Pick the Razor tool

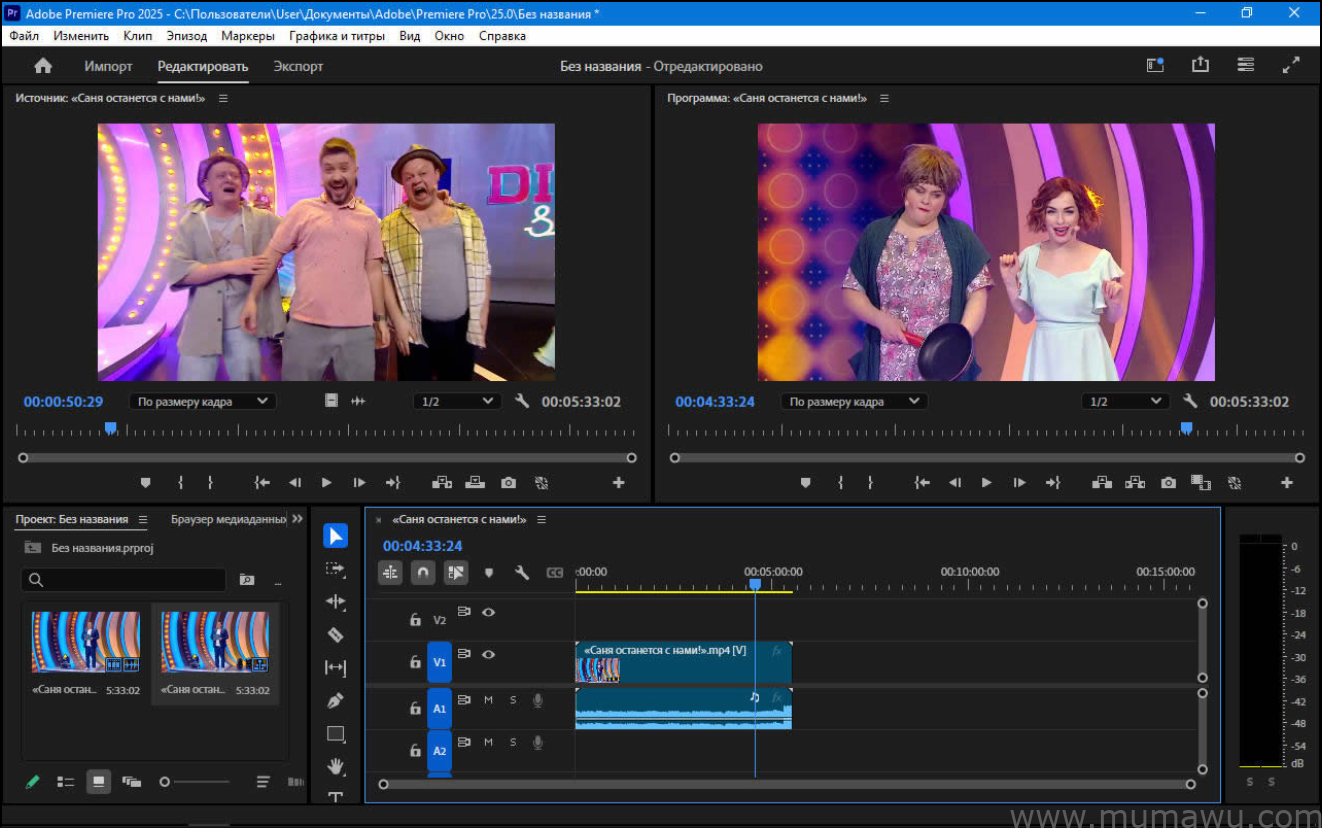[x=335, y=634]
